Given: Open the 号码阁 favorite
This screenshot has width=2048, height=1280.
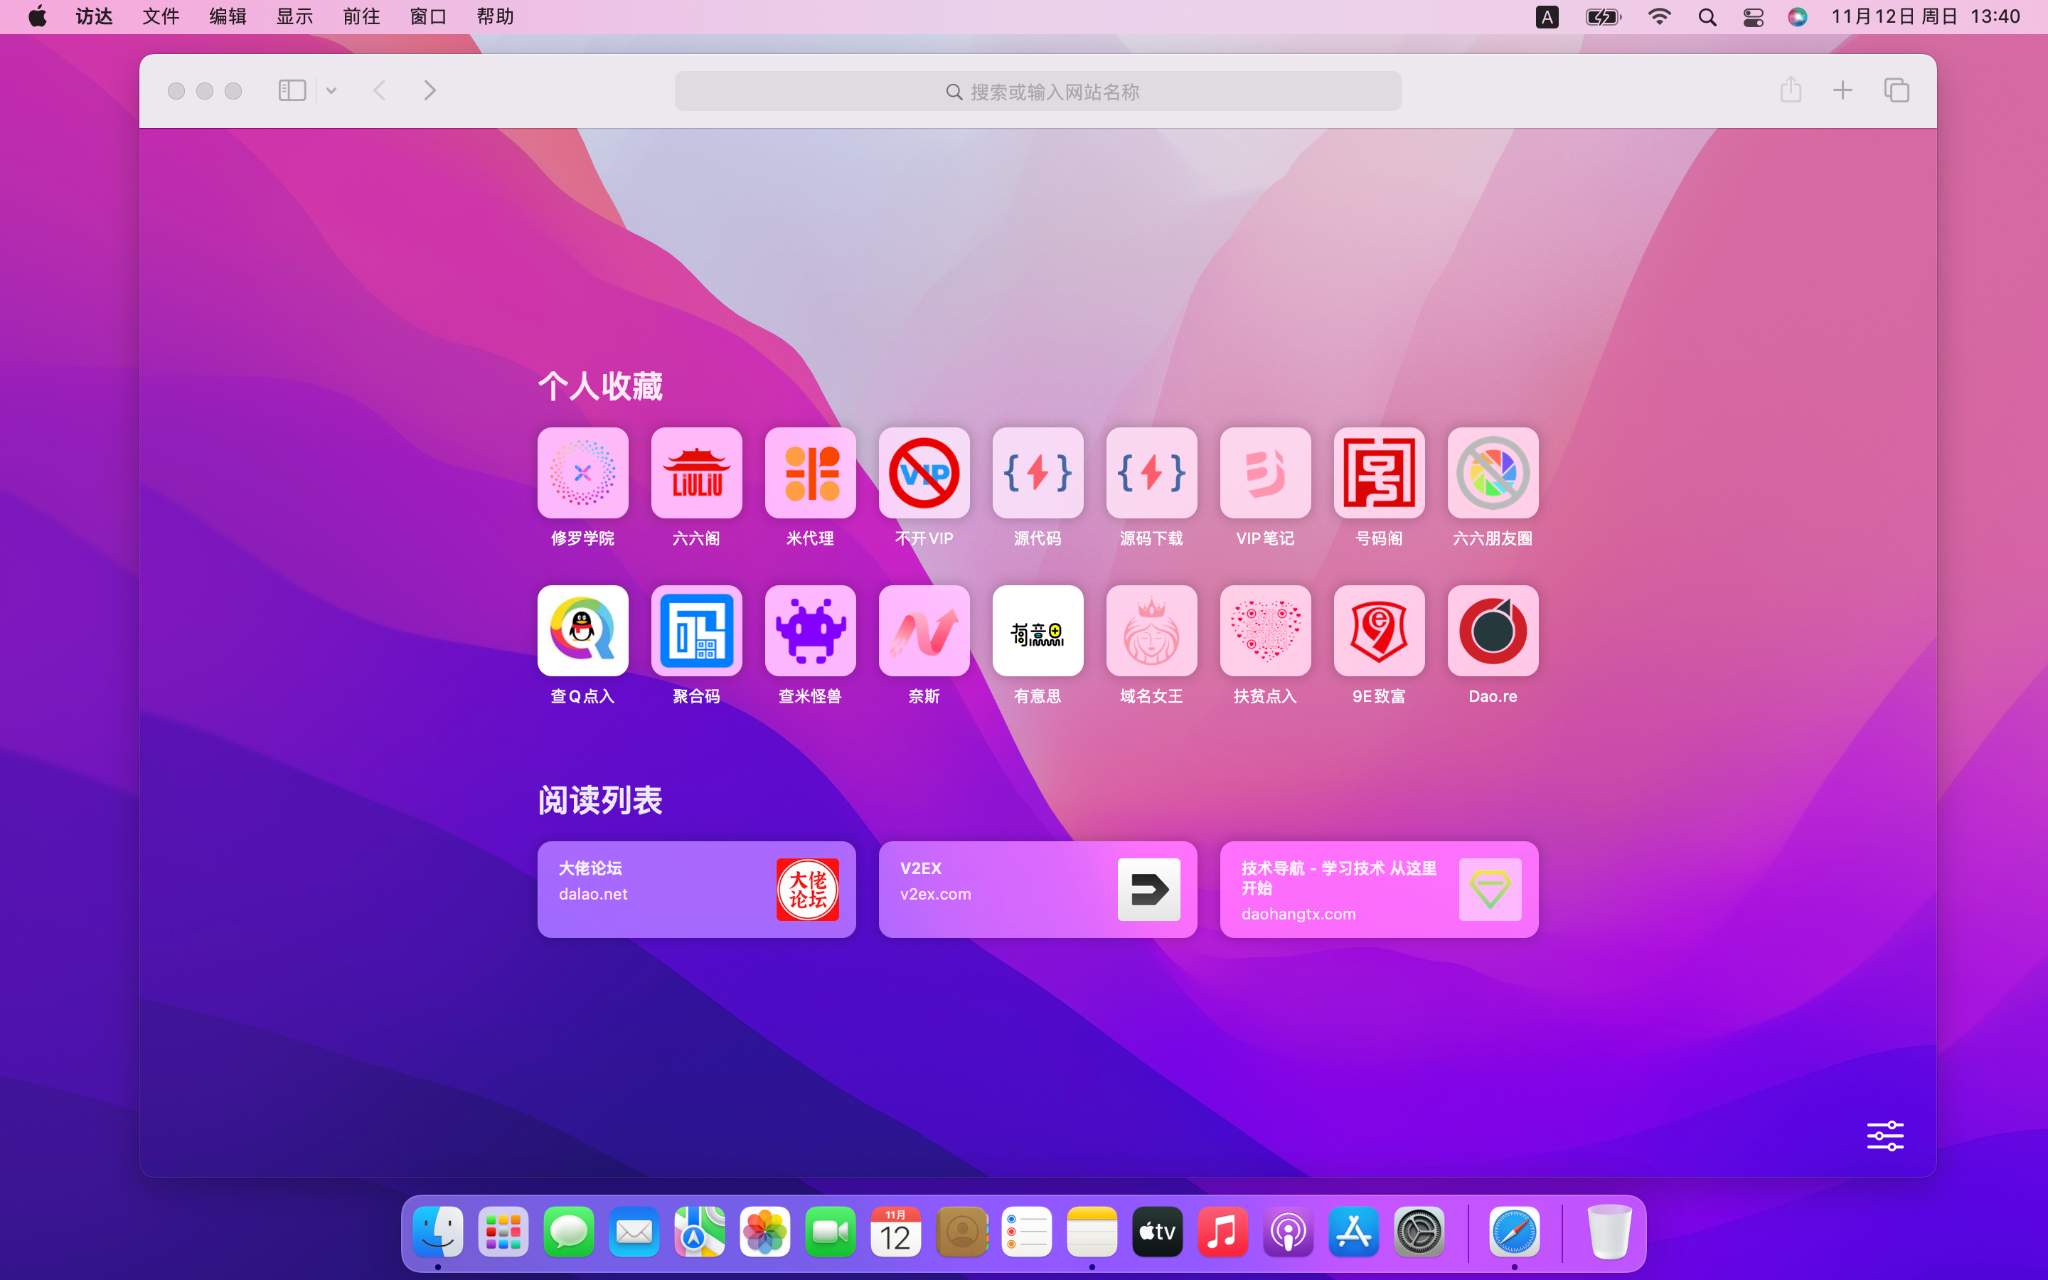Looking at the screenshot, I should click(1378, 474).
